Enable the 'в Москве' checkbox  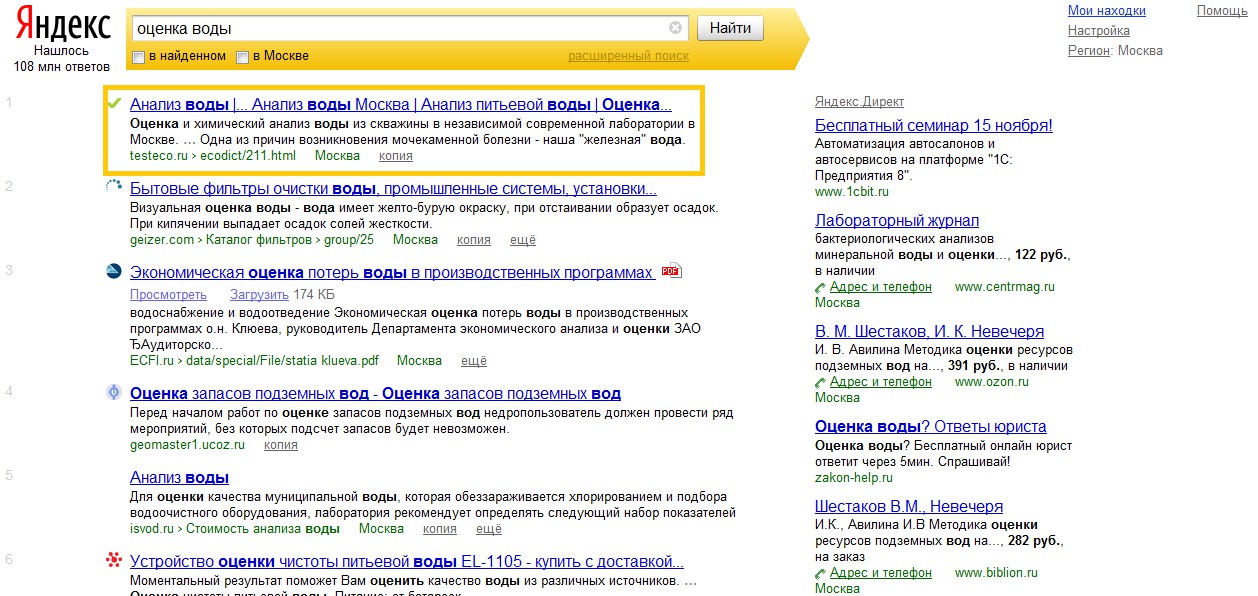(x=242, y=57)
